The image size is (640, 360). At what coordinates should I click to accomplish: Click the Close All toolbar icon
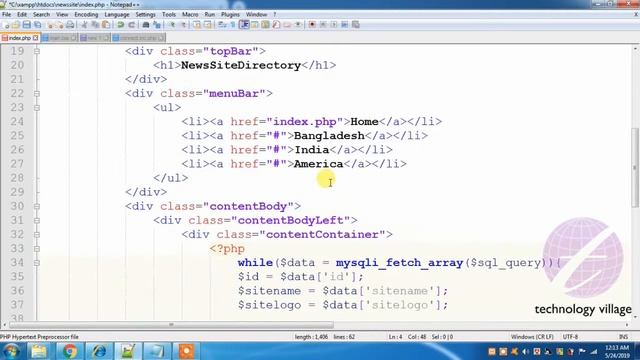pos(60,25)
